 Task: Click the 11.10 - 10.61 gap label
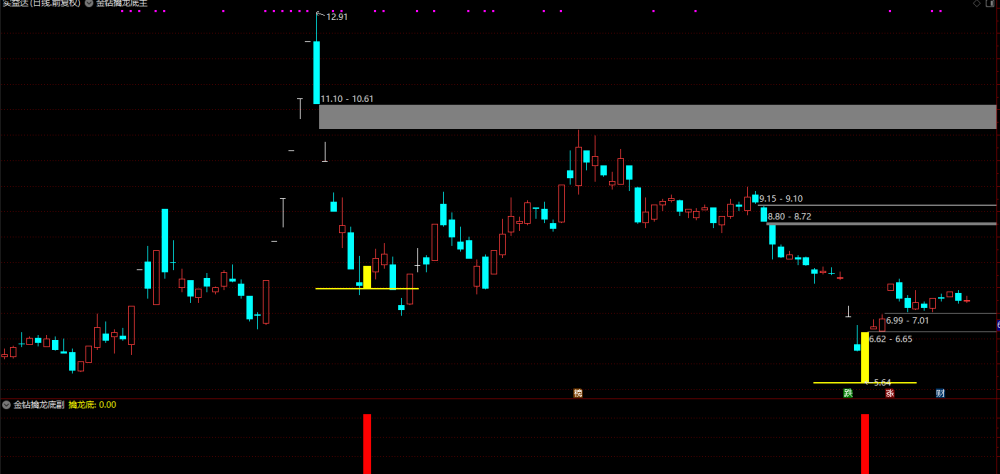[x=348, y=99]
